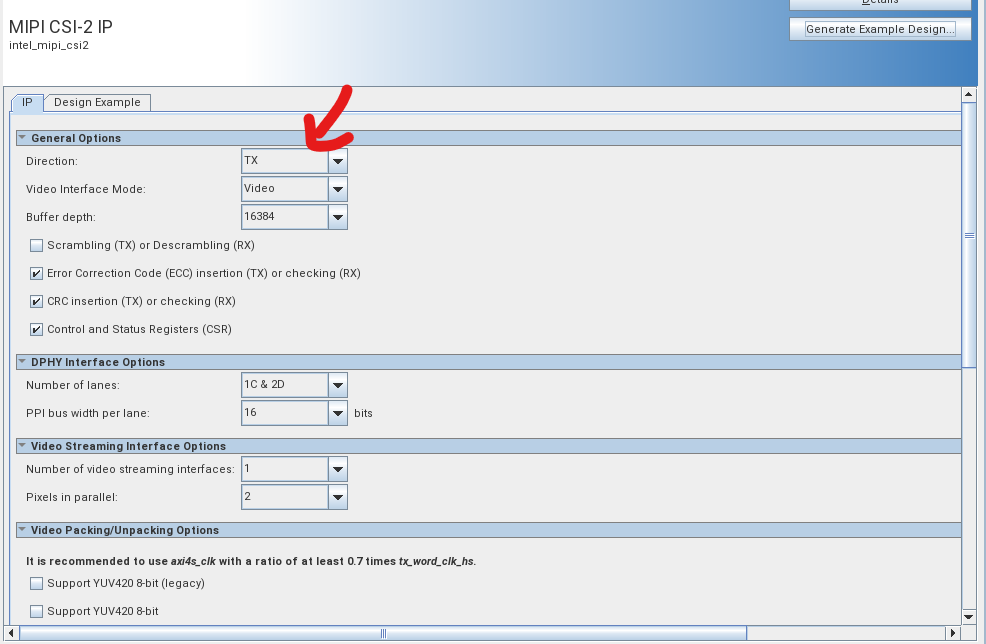Toggle CRC insertion or checking checkbox

[x=36, y=301]
